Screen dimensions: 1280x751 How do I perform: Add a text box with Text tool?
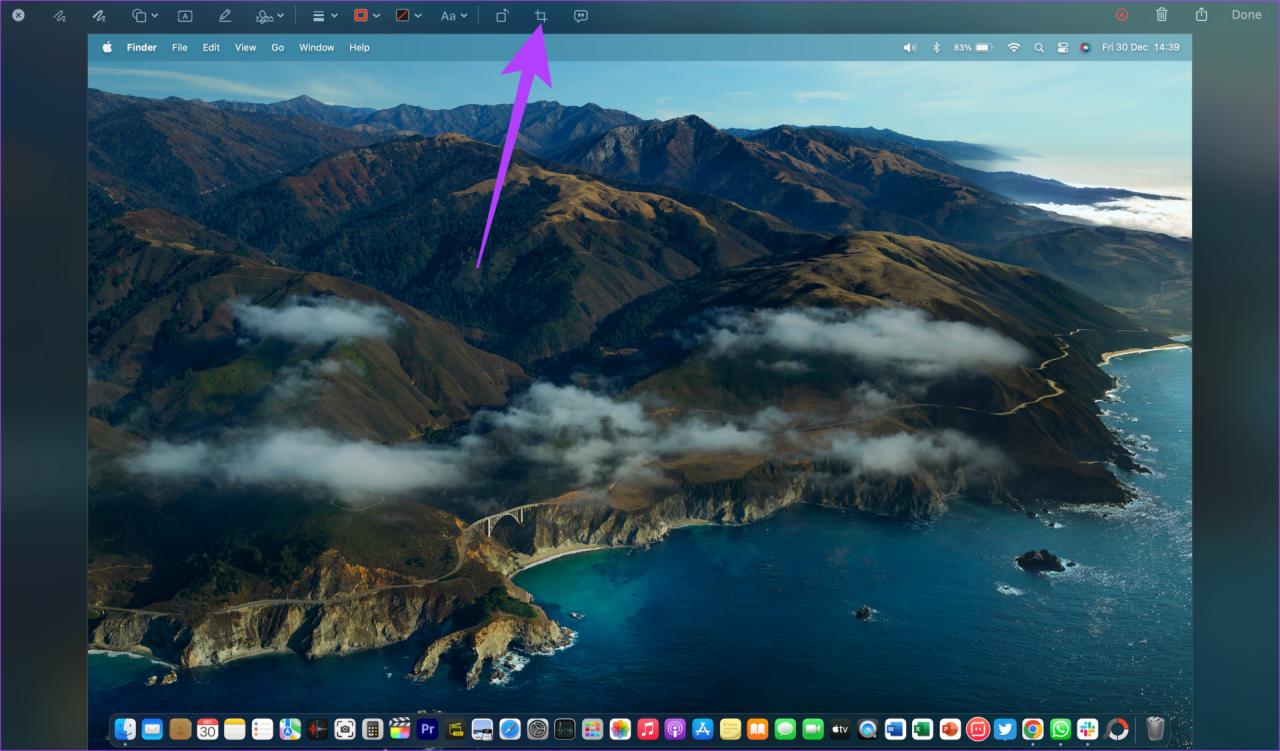[185, 16]
